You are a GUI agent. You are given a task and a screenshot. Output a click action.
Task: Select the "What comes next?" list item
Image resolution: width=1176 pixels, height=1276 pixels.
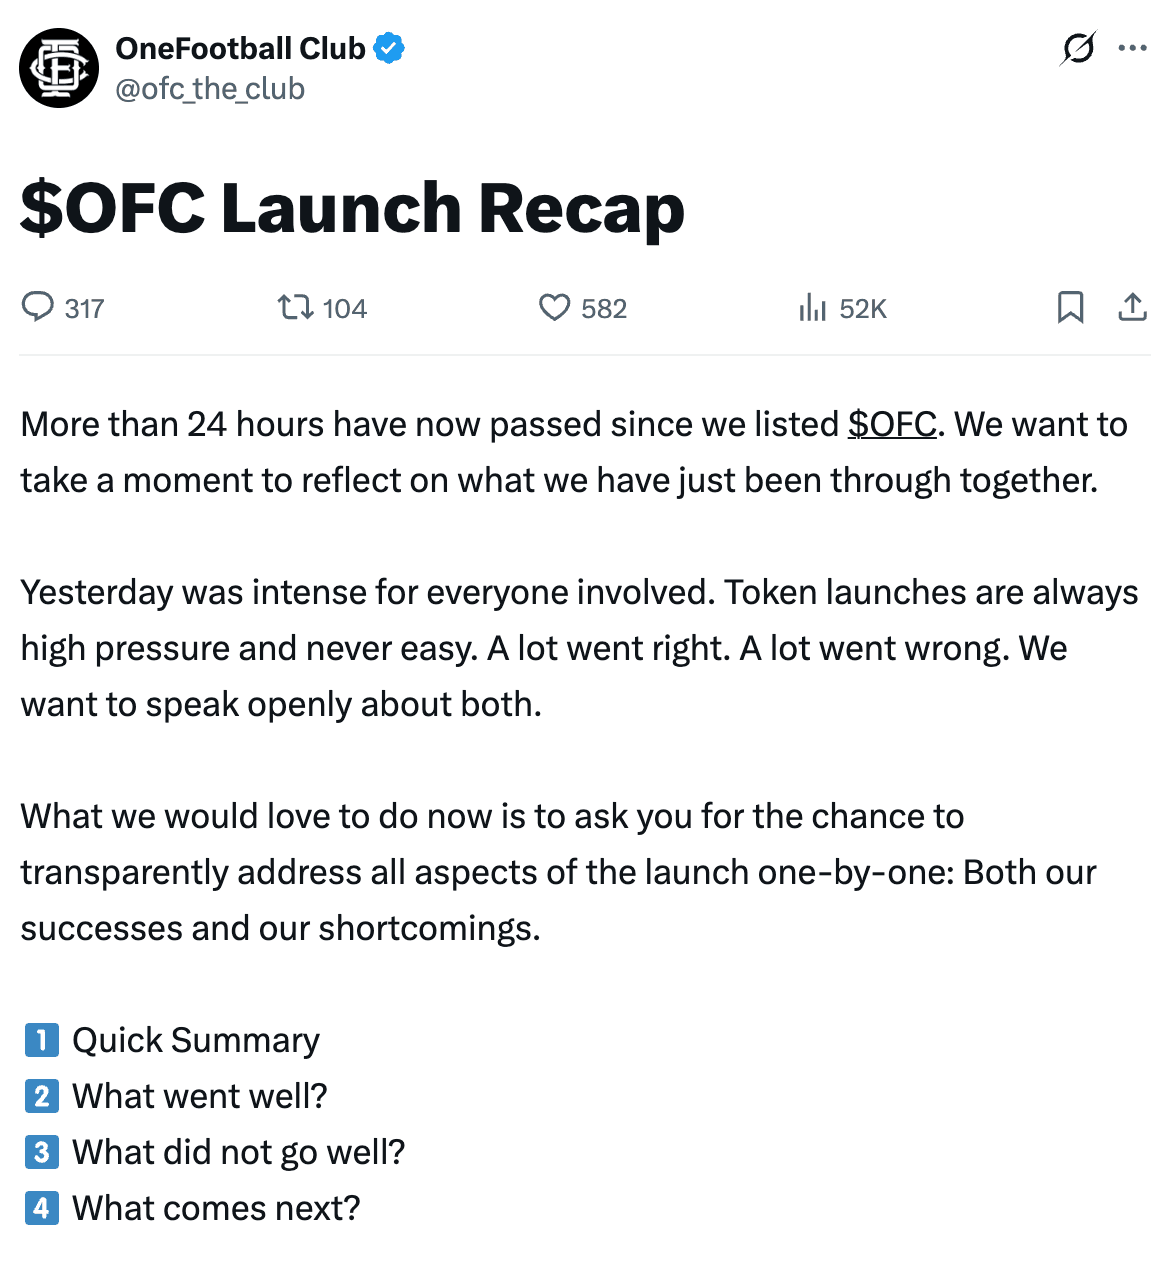[x=216, y=1208]
